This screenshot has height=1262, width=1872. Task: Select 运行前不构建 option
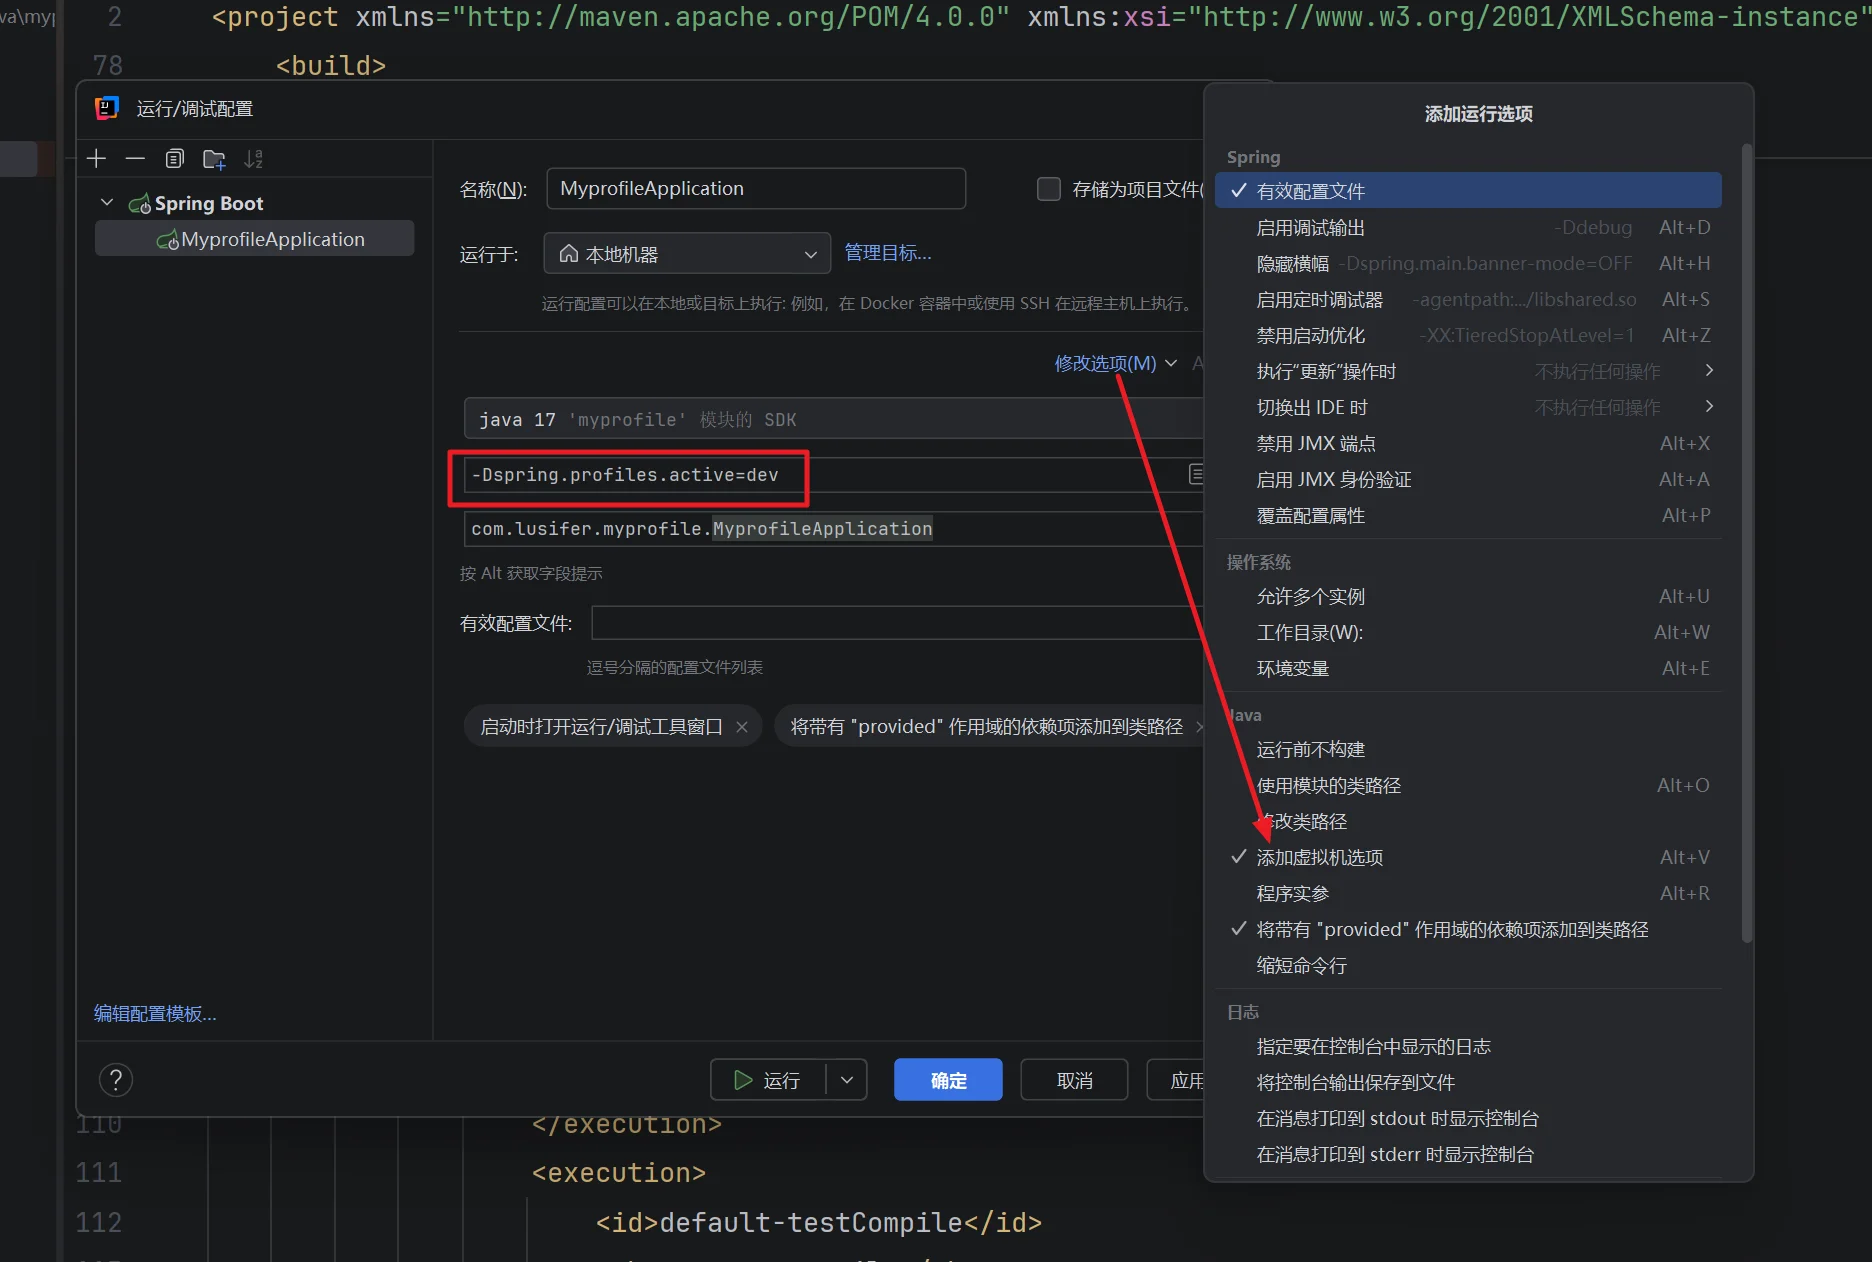point(1468,749)
